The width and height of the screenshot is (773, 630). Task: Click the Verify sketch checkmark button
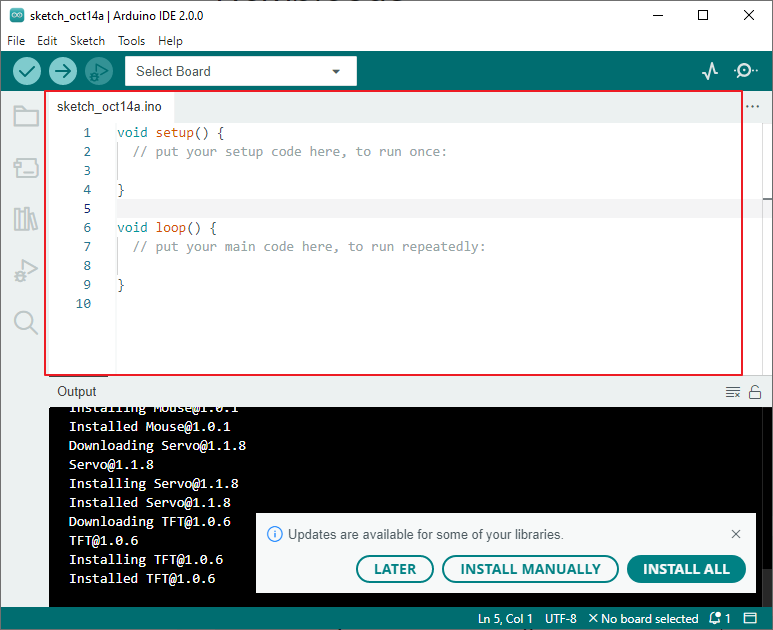click(x=27, y=71)
